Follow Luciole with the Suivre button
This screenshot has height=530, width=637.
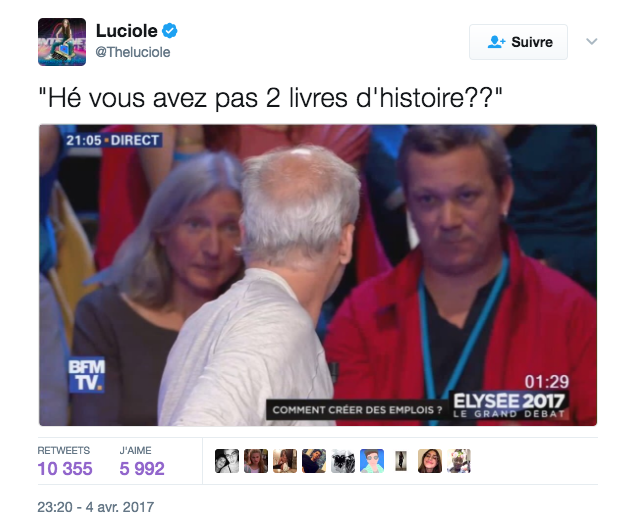click(x=518, y=42)
